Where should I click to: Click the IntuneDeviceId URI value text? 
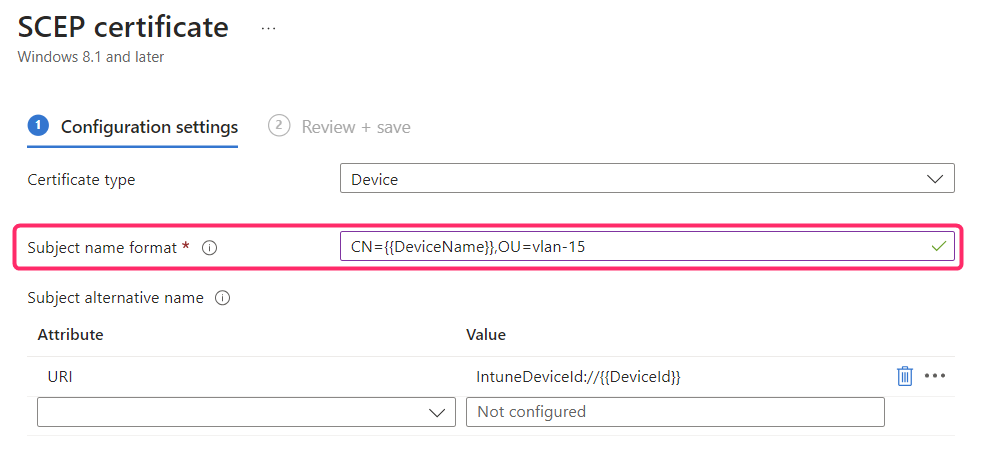(x=578, y=377)
